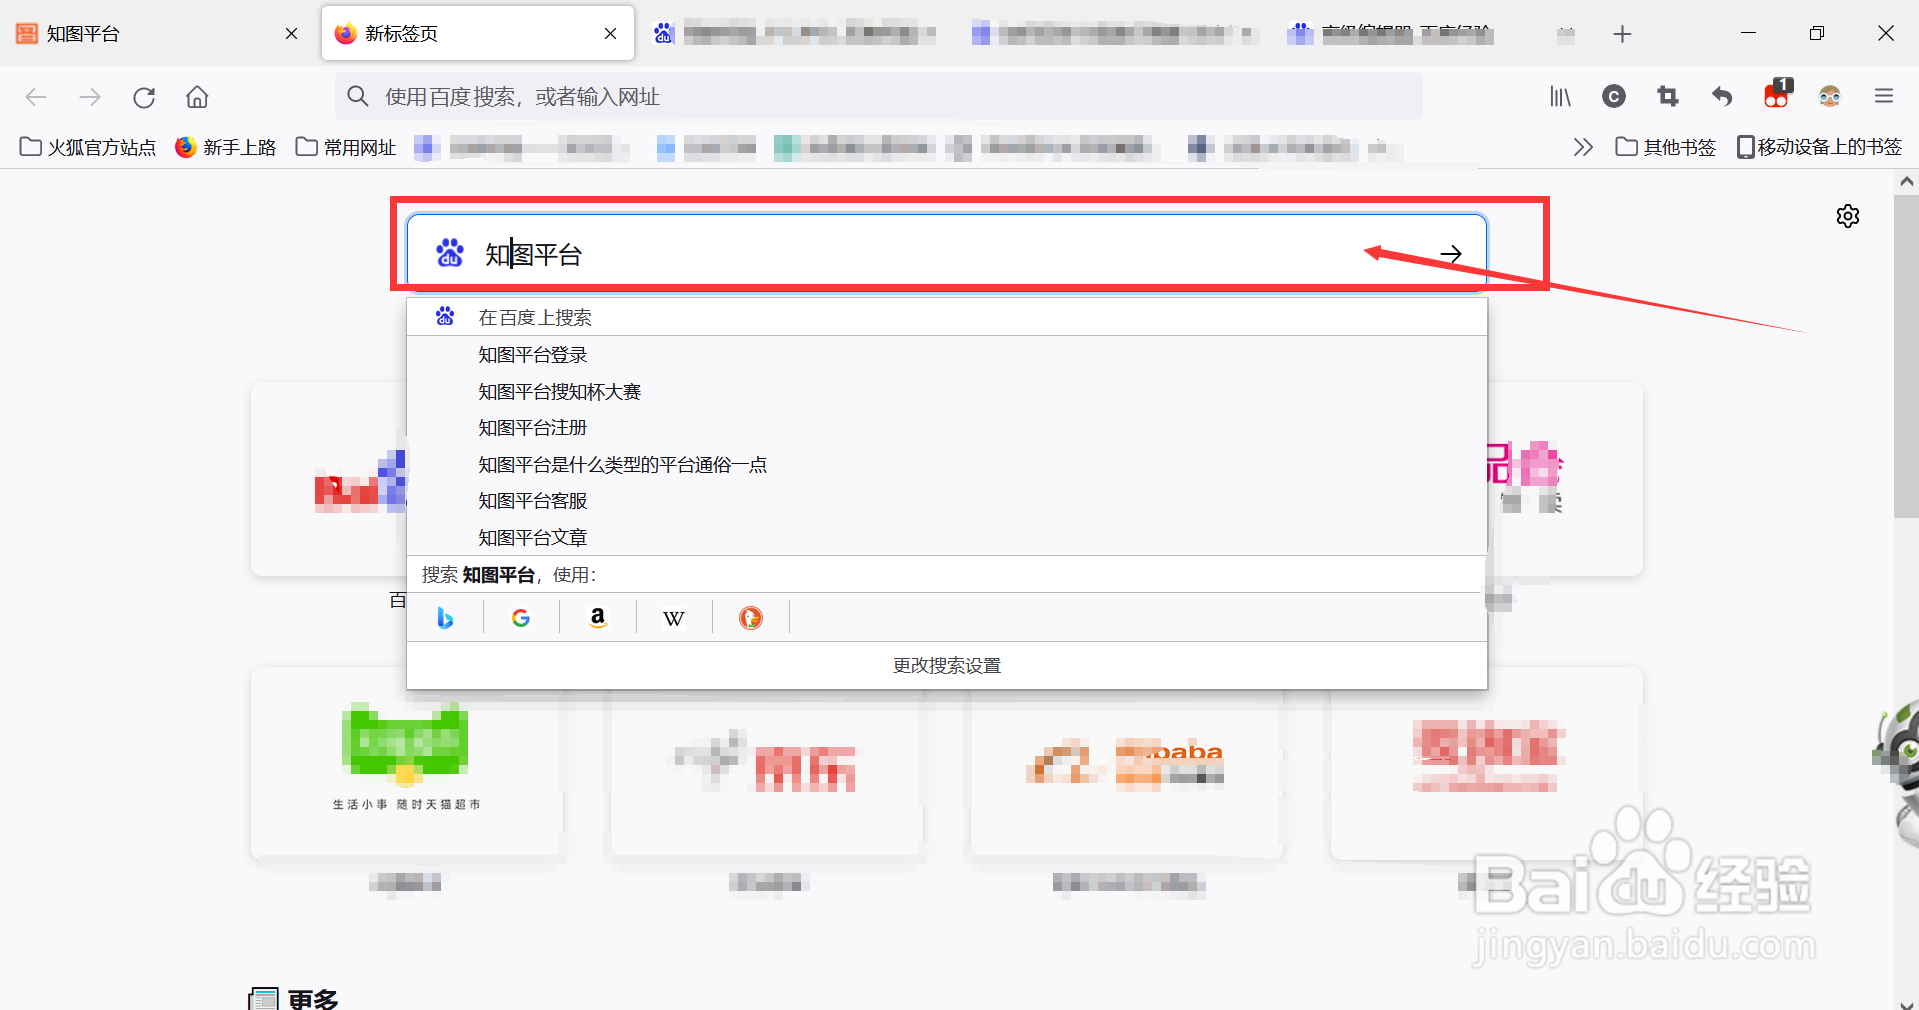This screenshot has width=1919, height=1010.
Task: Open the 火狐官方站点 bookmark folder
Action: click(x=88, y=147)
